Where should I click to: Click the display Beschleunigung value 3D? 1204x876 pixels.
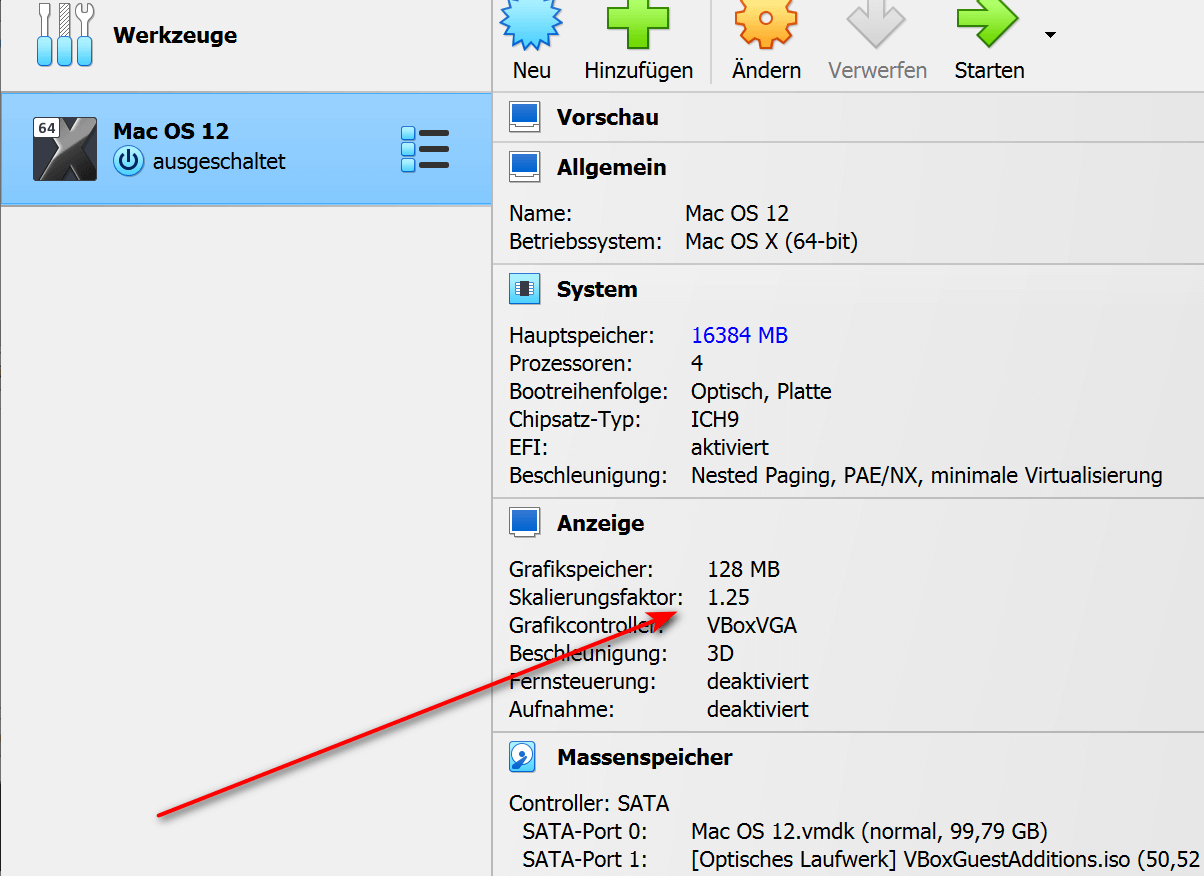pyautogui.click(x=720, y=653)
